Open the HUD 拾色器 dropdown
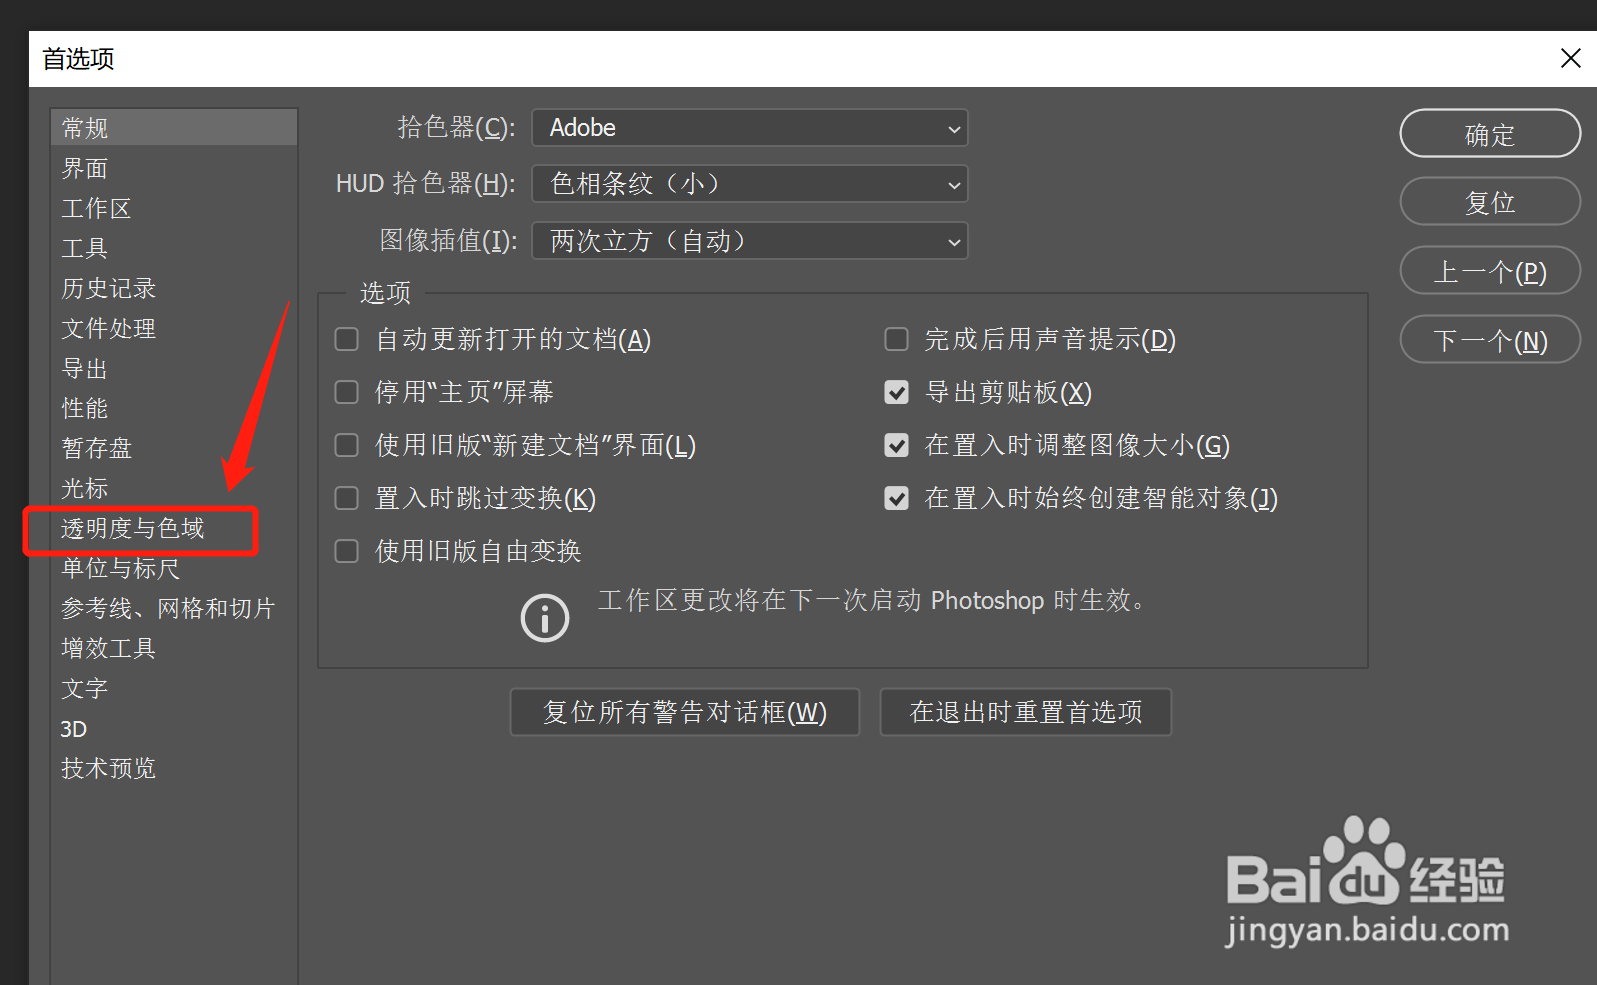 coord(749,184)
